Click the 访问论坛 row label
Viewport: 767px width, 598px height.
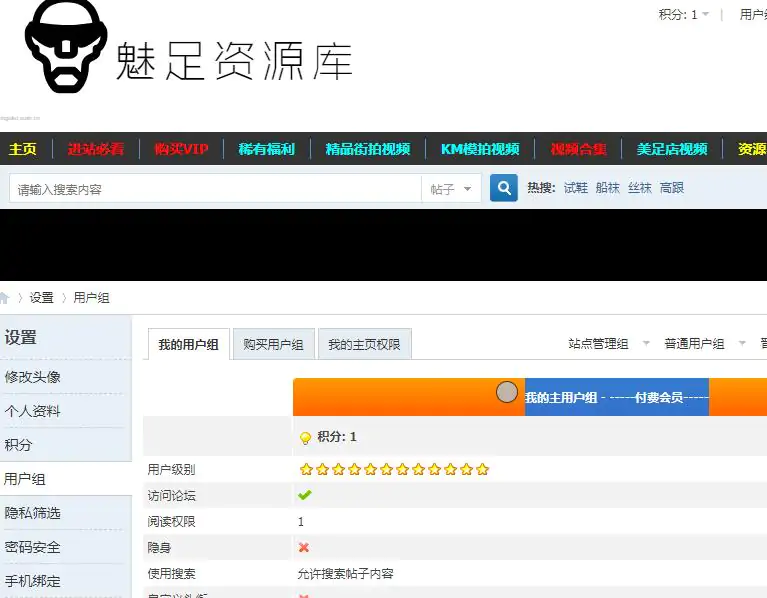[171, 495]
